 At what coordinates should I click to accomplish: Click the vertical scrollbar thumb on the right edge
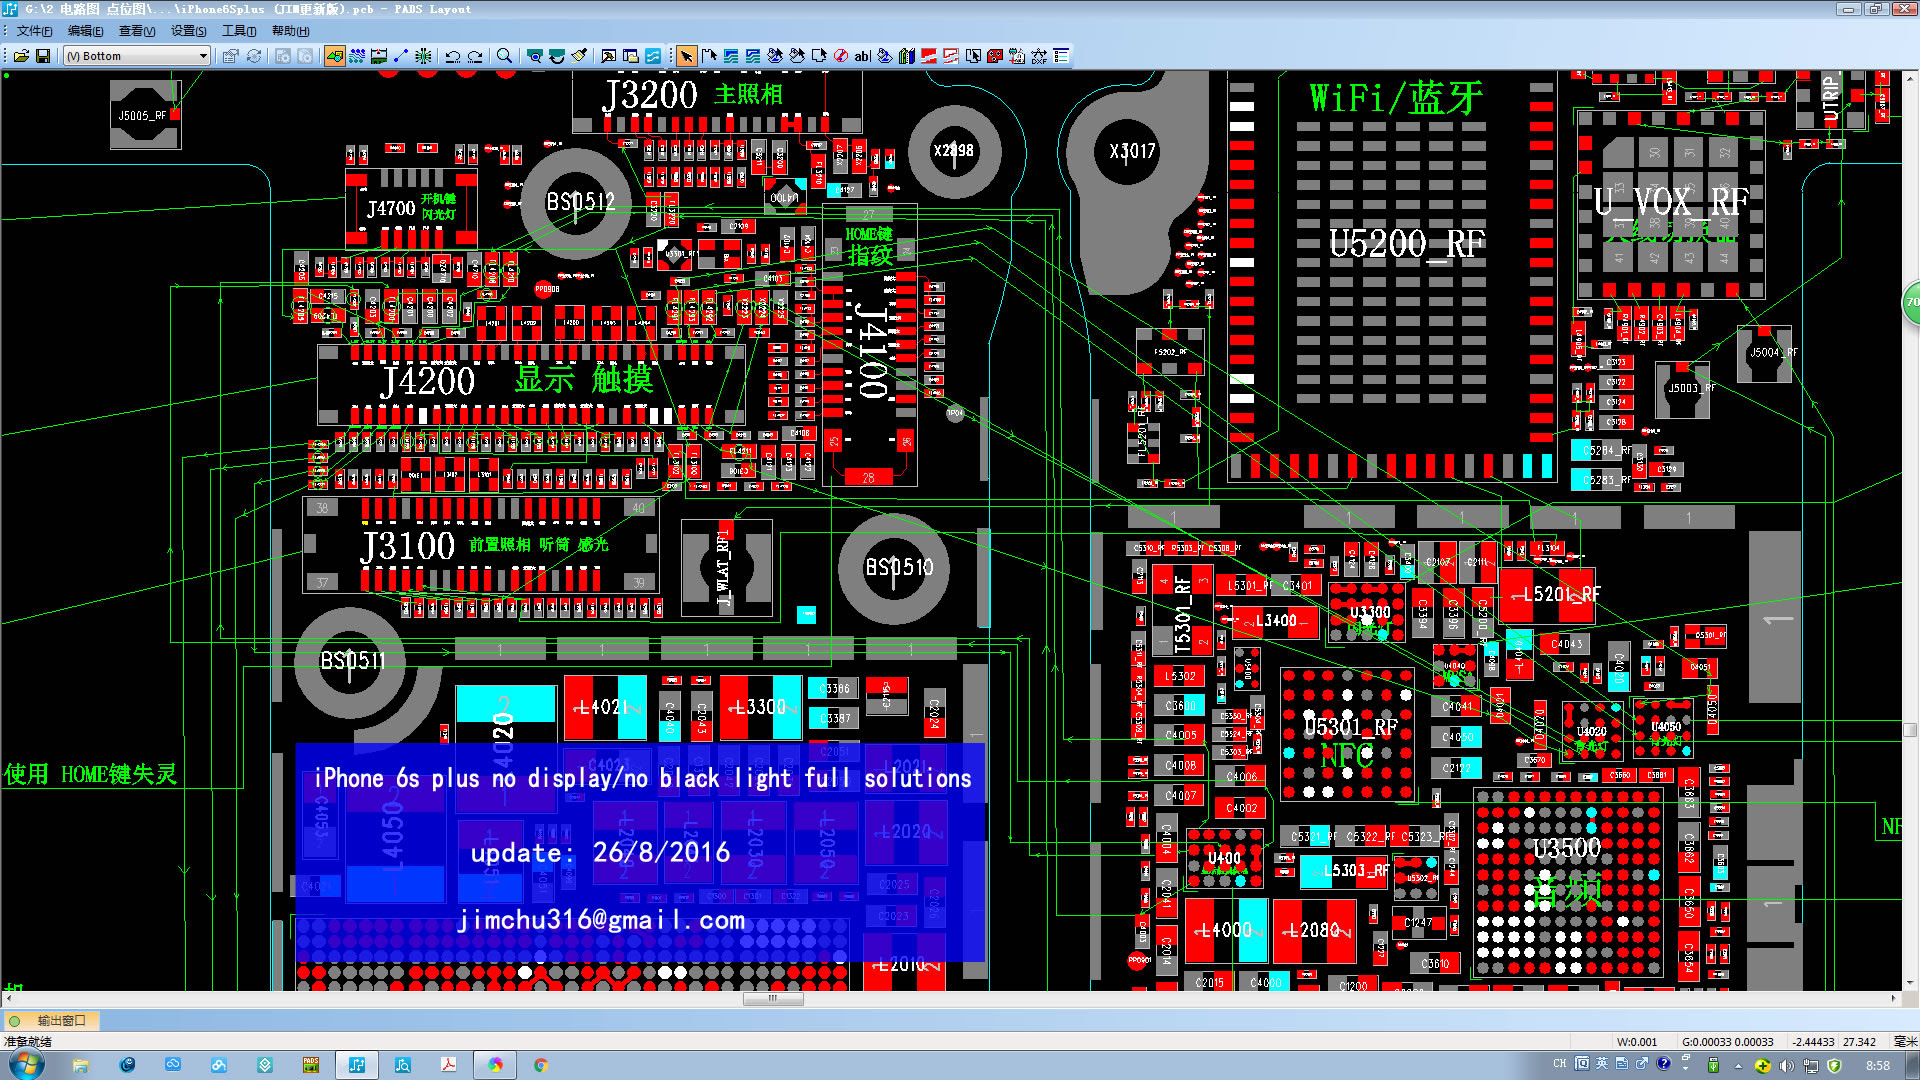(1910, 730)
